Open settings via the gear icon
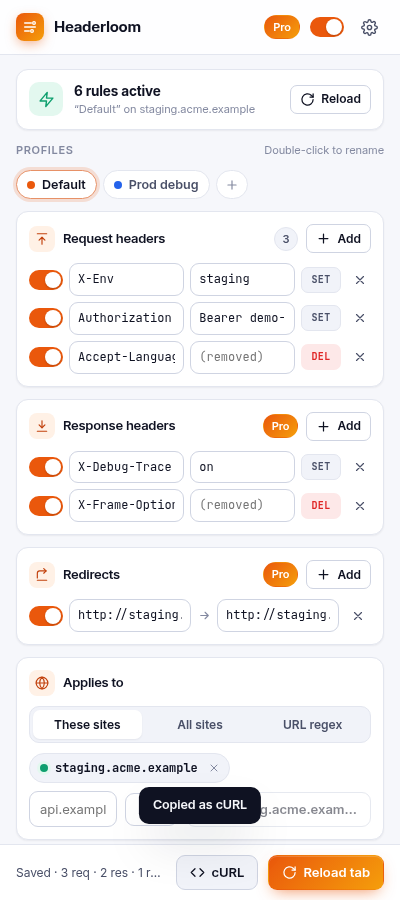This screenshot has width=400, height=900. 370,28
